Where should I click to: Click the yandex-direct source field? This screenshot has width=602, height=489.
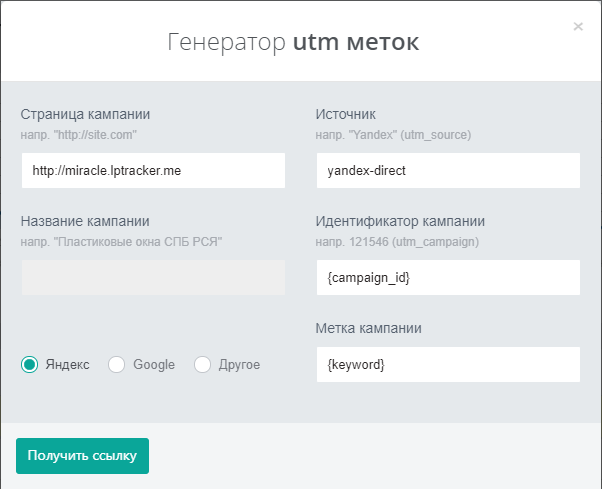pyautogui.click(x=448, y=170)
